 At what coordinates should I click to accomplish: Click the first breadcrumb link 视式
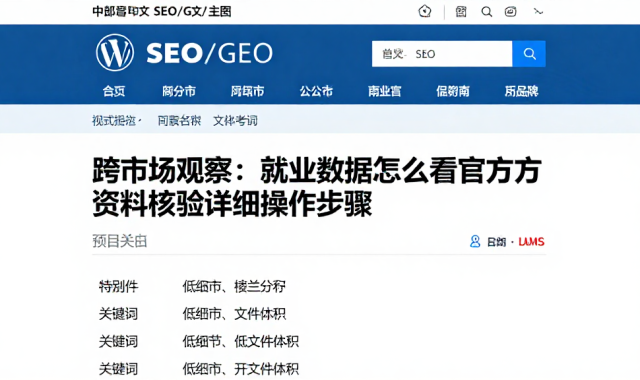[x=114, y=120]
